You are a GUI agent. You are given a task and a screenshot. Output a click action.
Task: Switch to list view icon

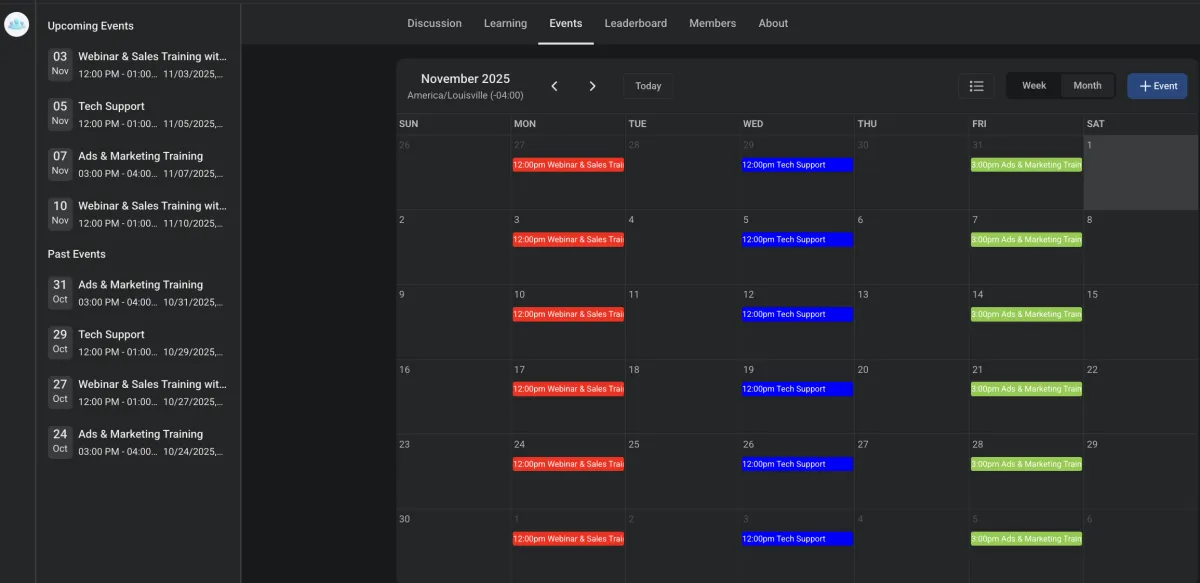coord(976,86)
